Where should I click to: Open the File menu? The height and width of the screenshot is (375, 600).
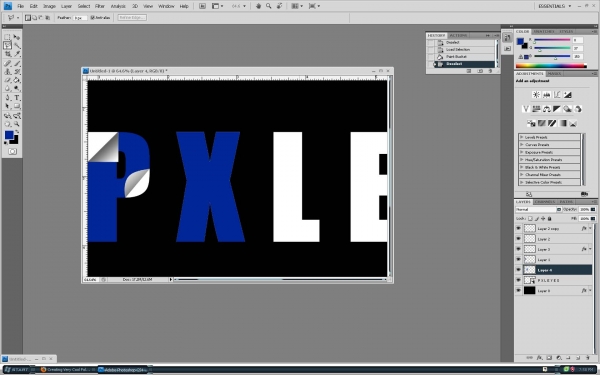pyautogui.click(x=21, y=6)
